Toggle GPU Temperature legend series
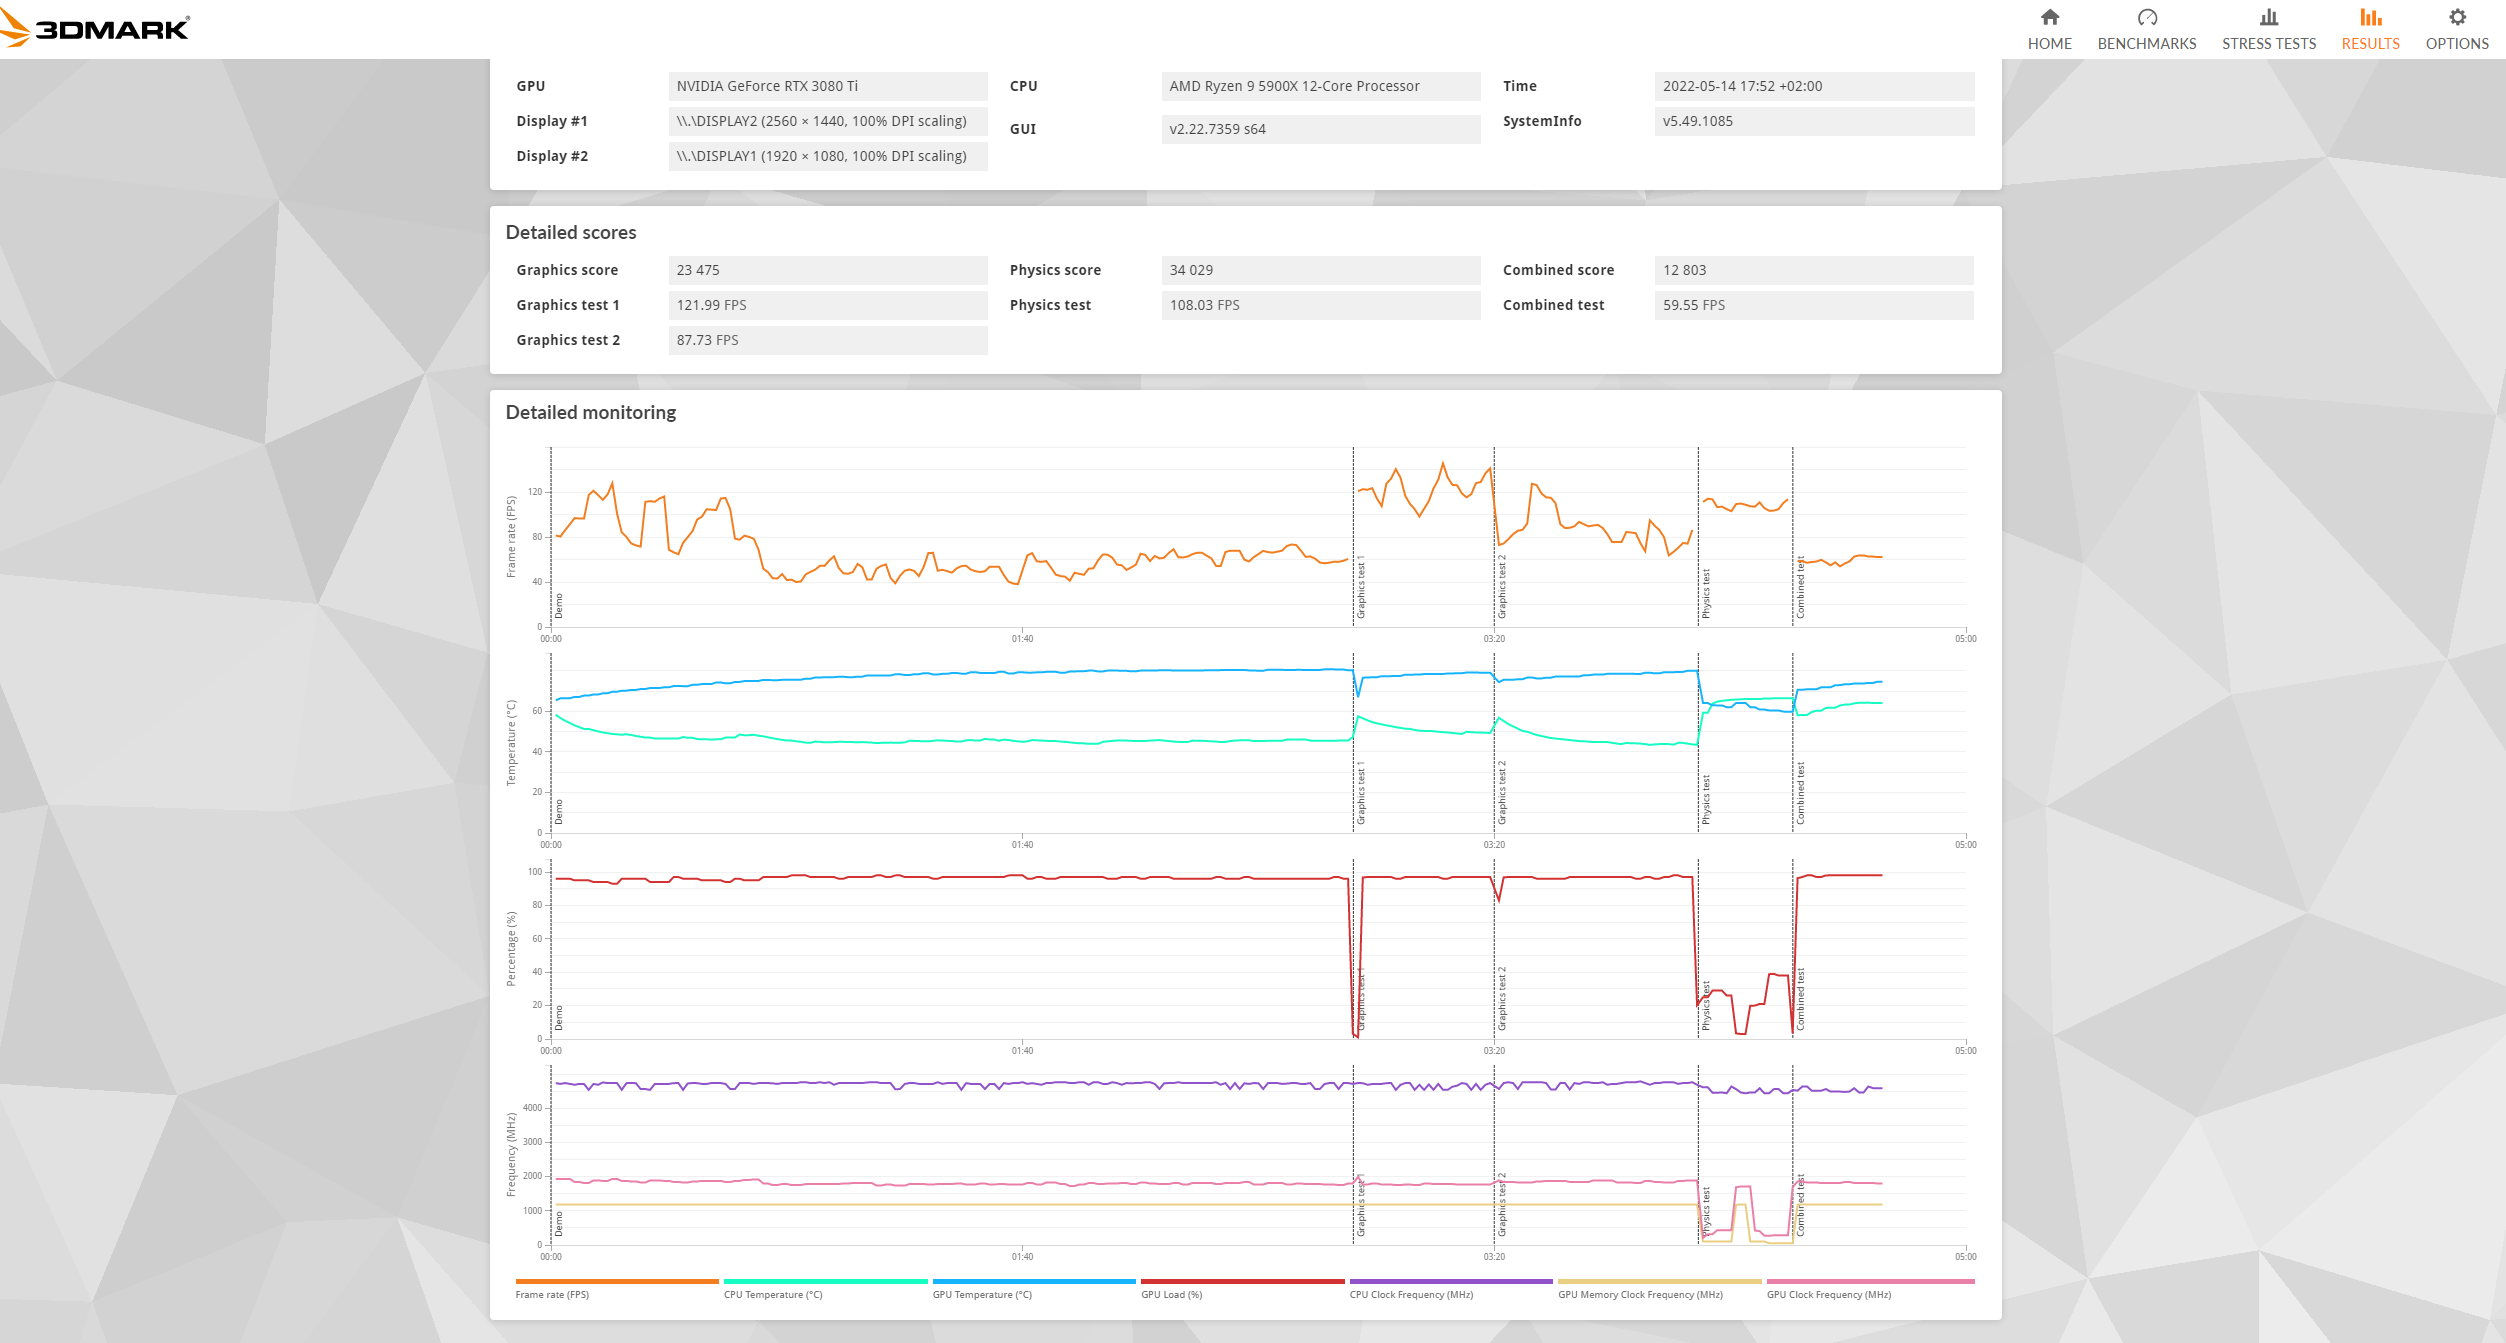 (x=982, y=1294)
